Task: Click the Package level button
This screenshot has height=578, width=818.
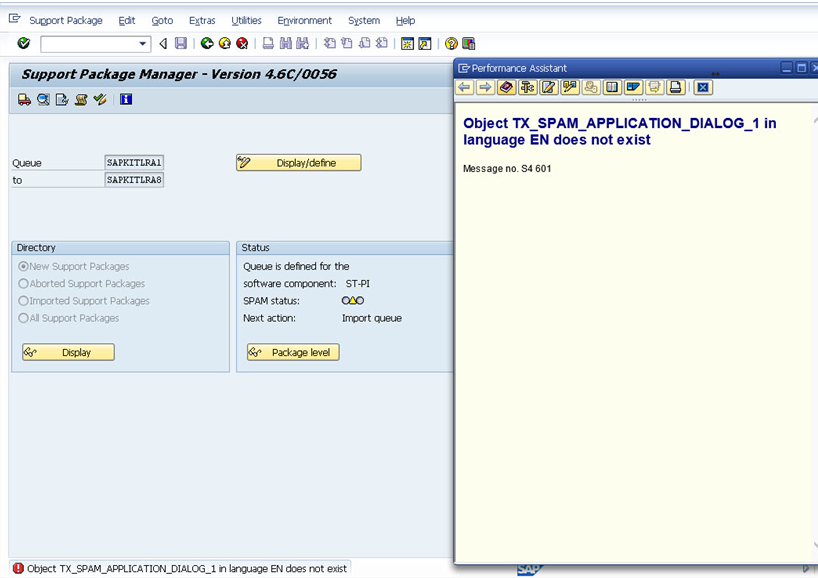Action: pos(293,353)
